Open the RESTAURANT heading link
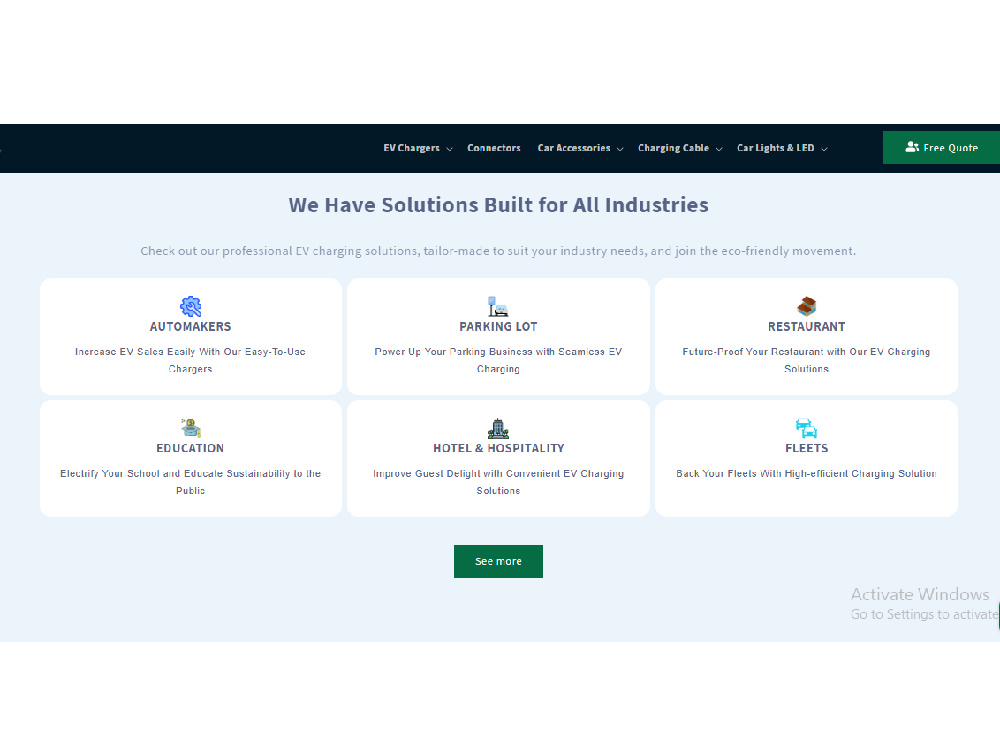 807,327
